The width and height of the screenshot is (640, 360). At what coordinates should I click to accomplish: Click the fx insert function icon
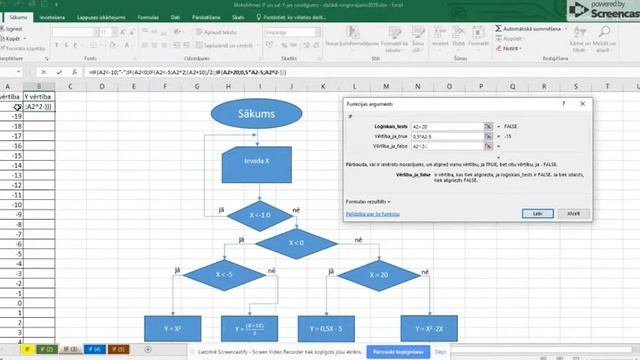[74, 72]
